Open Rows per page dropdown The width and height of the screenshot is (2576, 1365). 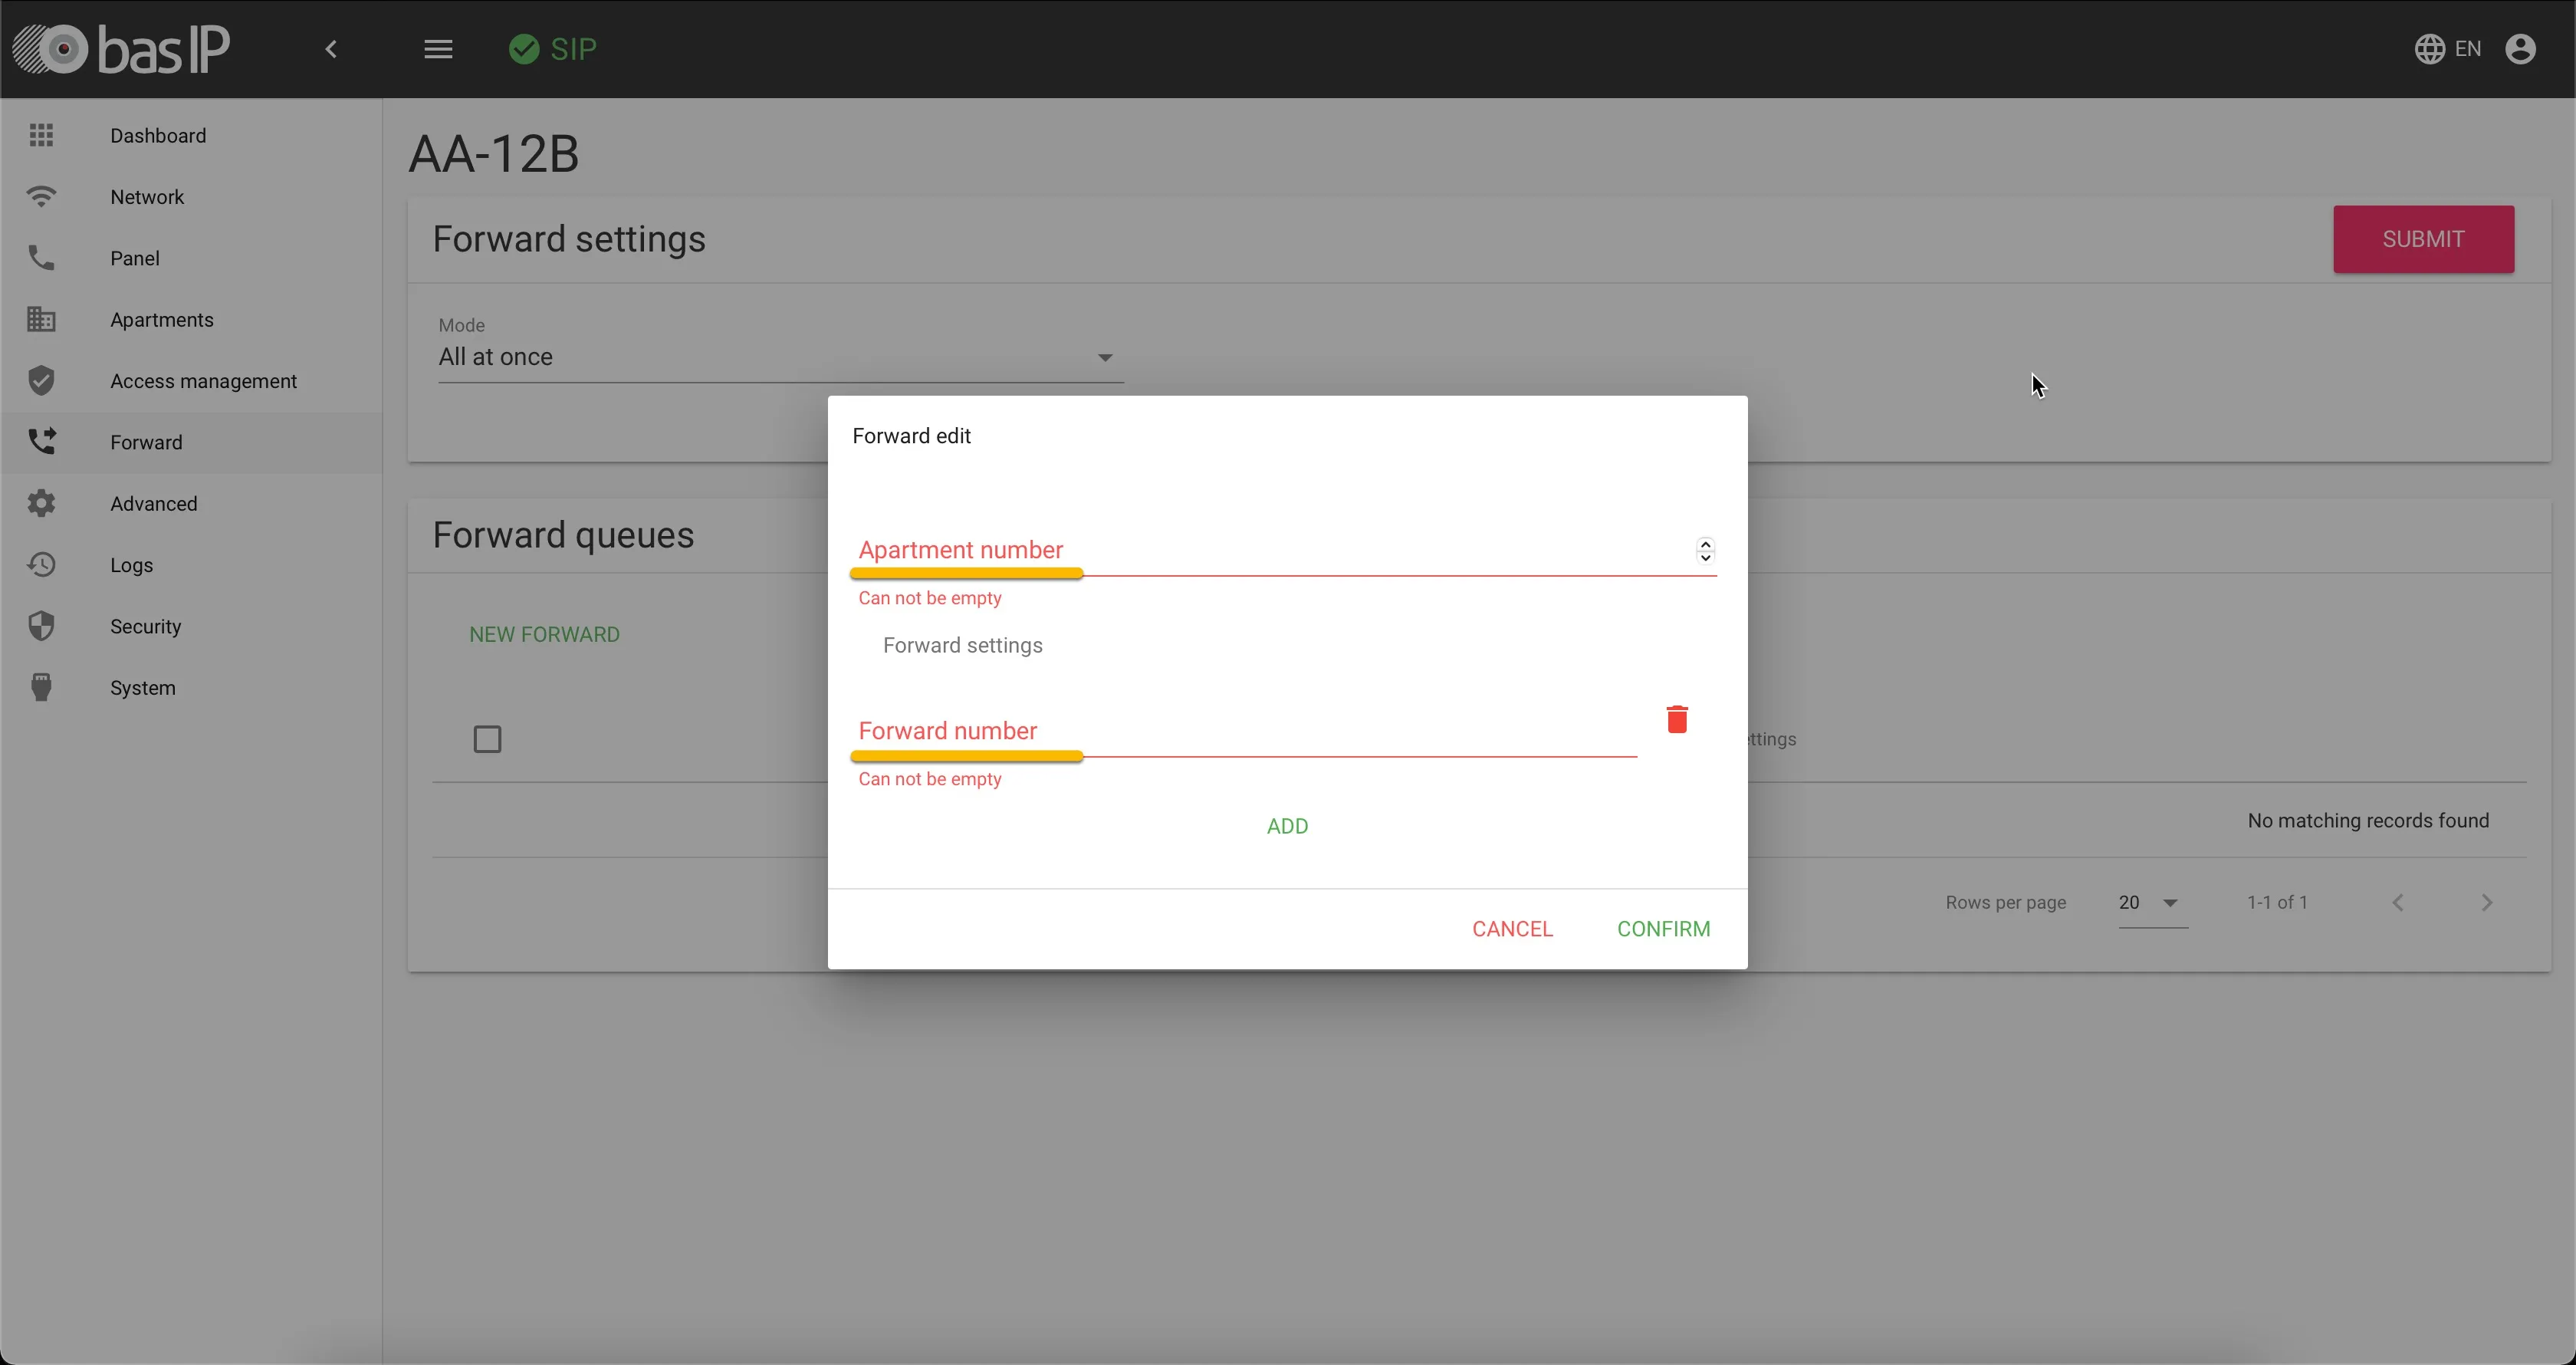tap(2152, 903)
